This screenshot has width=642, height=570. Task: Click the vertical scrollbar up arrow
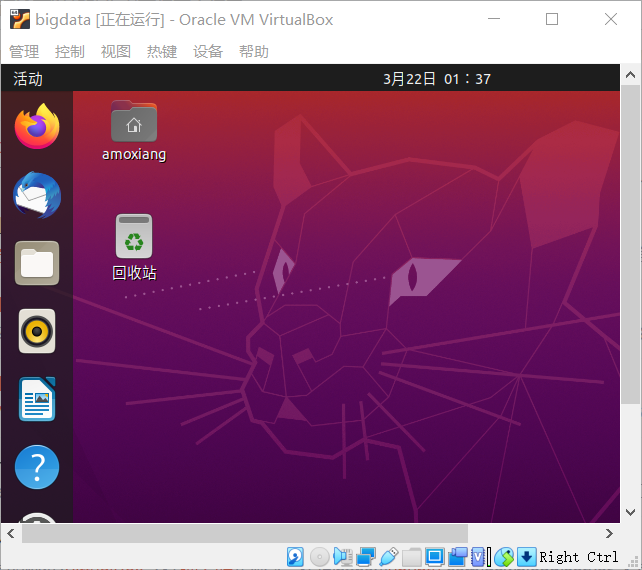pos(631,75)
